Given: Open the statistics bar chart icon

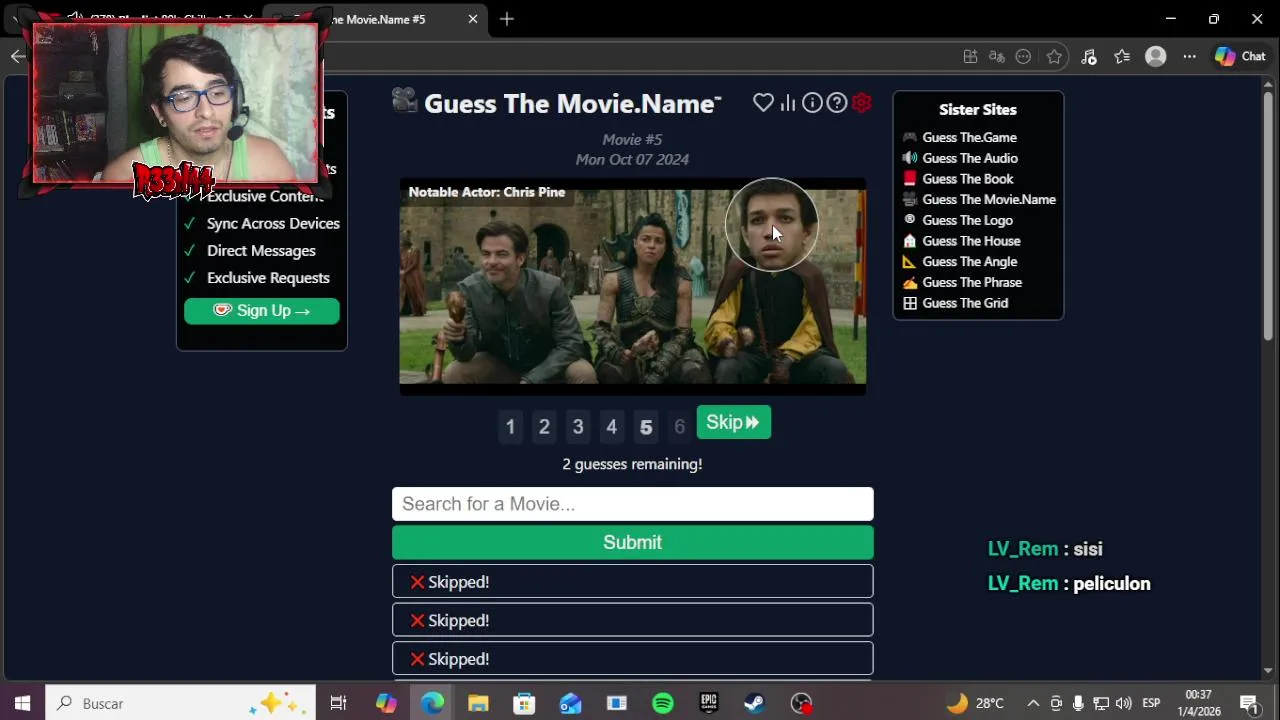Looking at the screenshot, I should [x=788, y=103].
